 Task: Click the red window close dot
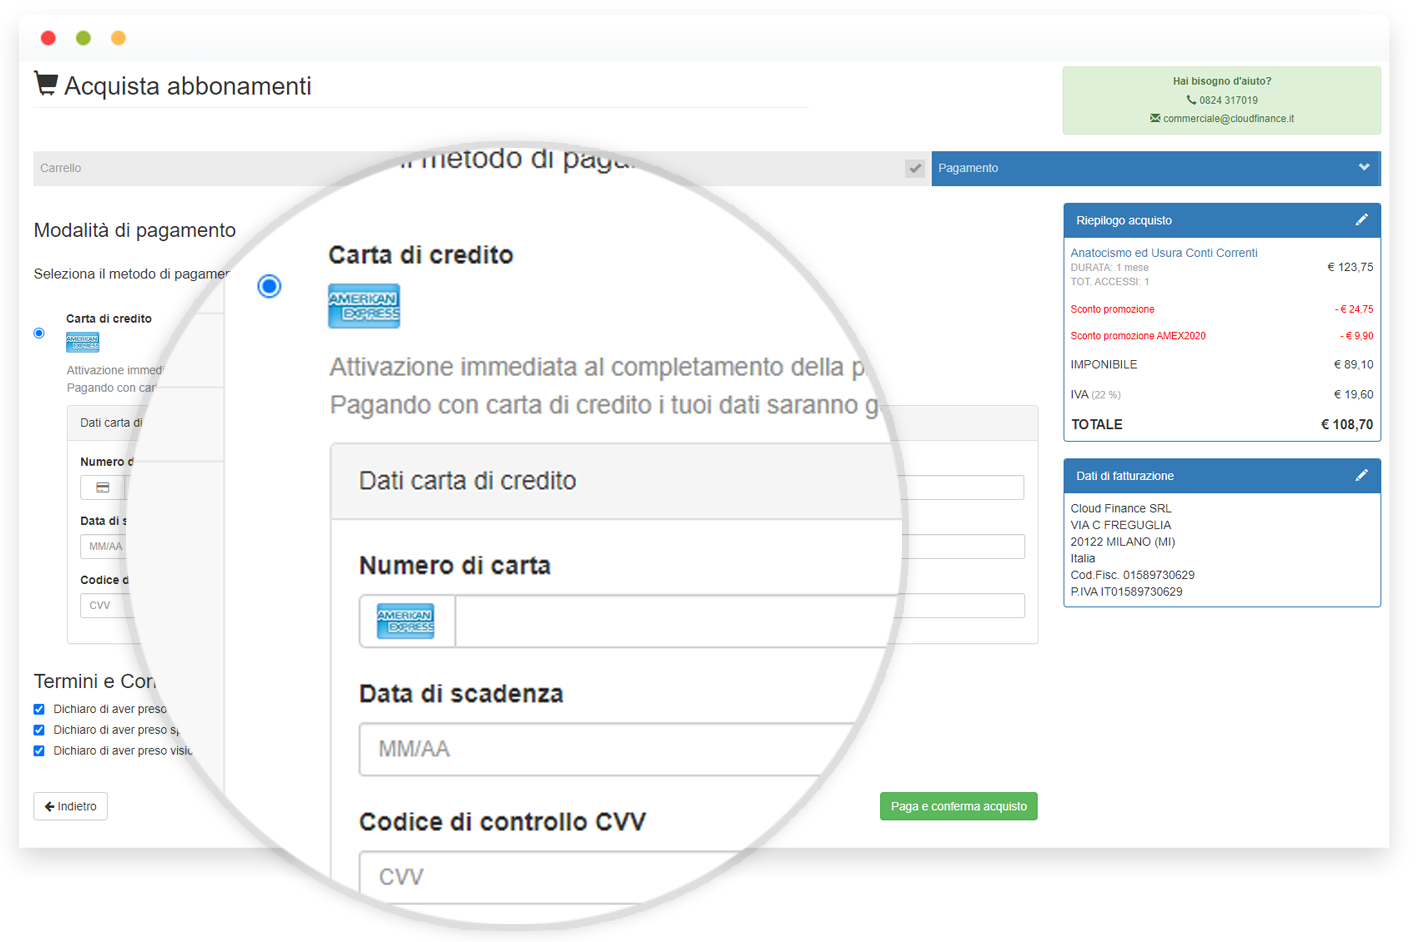(x=48, y=38)
